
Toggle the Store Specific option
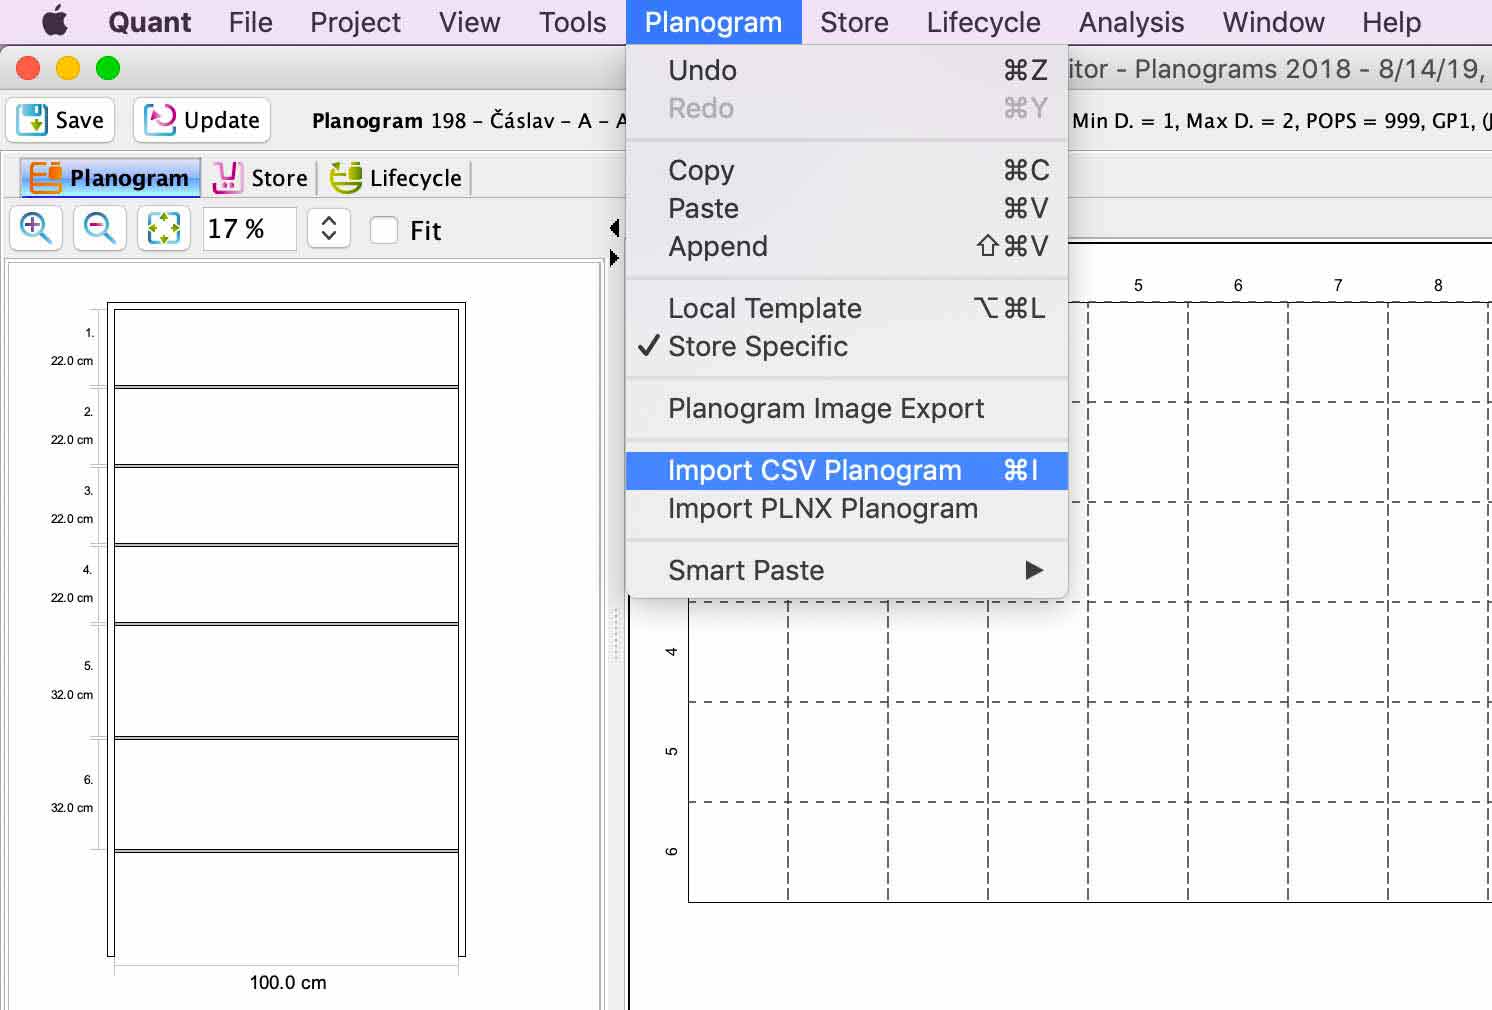click(757, 346)
